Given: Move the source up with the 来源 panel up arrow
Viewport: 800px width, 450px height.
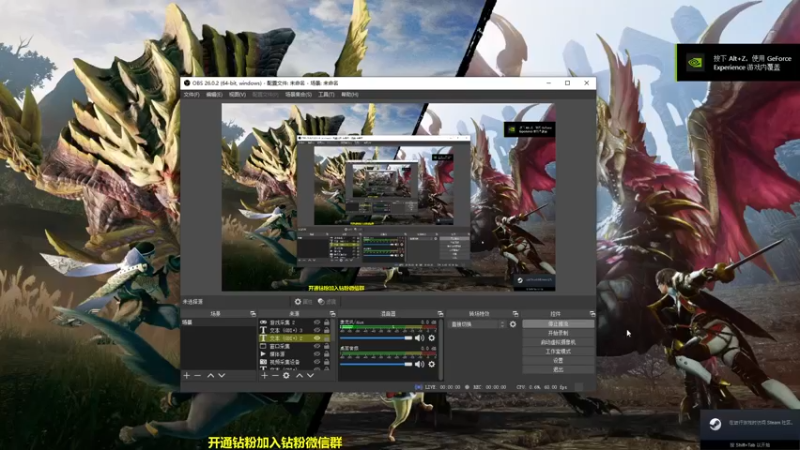Looking at the screenshot, I should tap(299, 376).
